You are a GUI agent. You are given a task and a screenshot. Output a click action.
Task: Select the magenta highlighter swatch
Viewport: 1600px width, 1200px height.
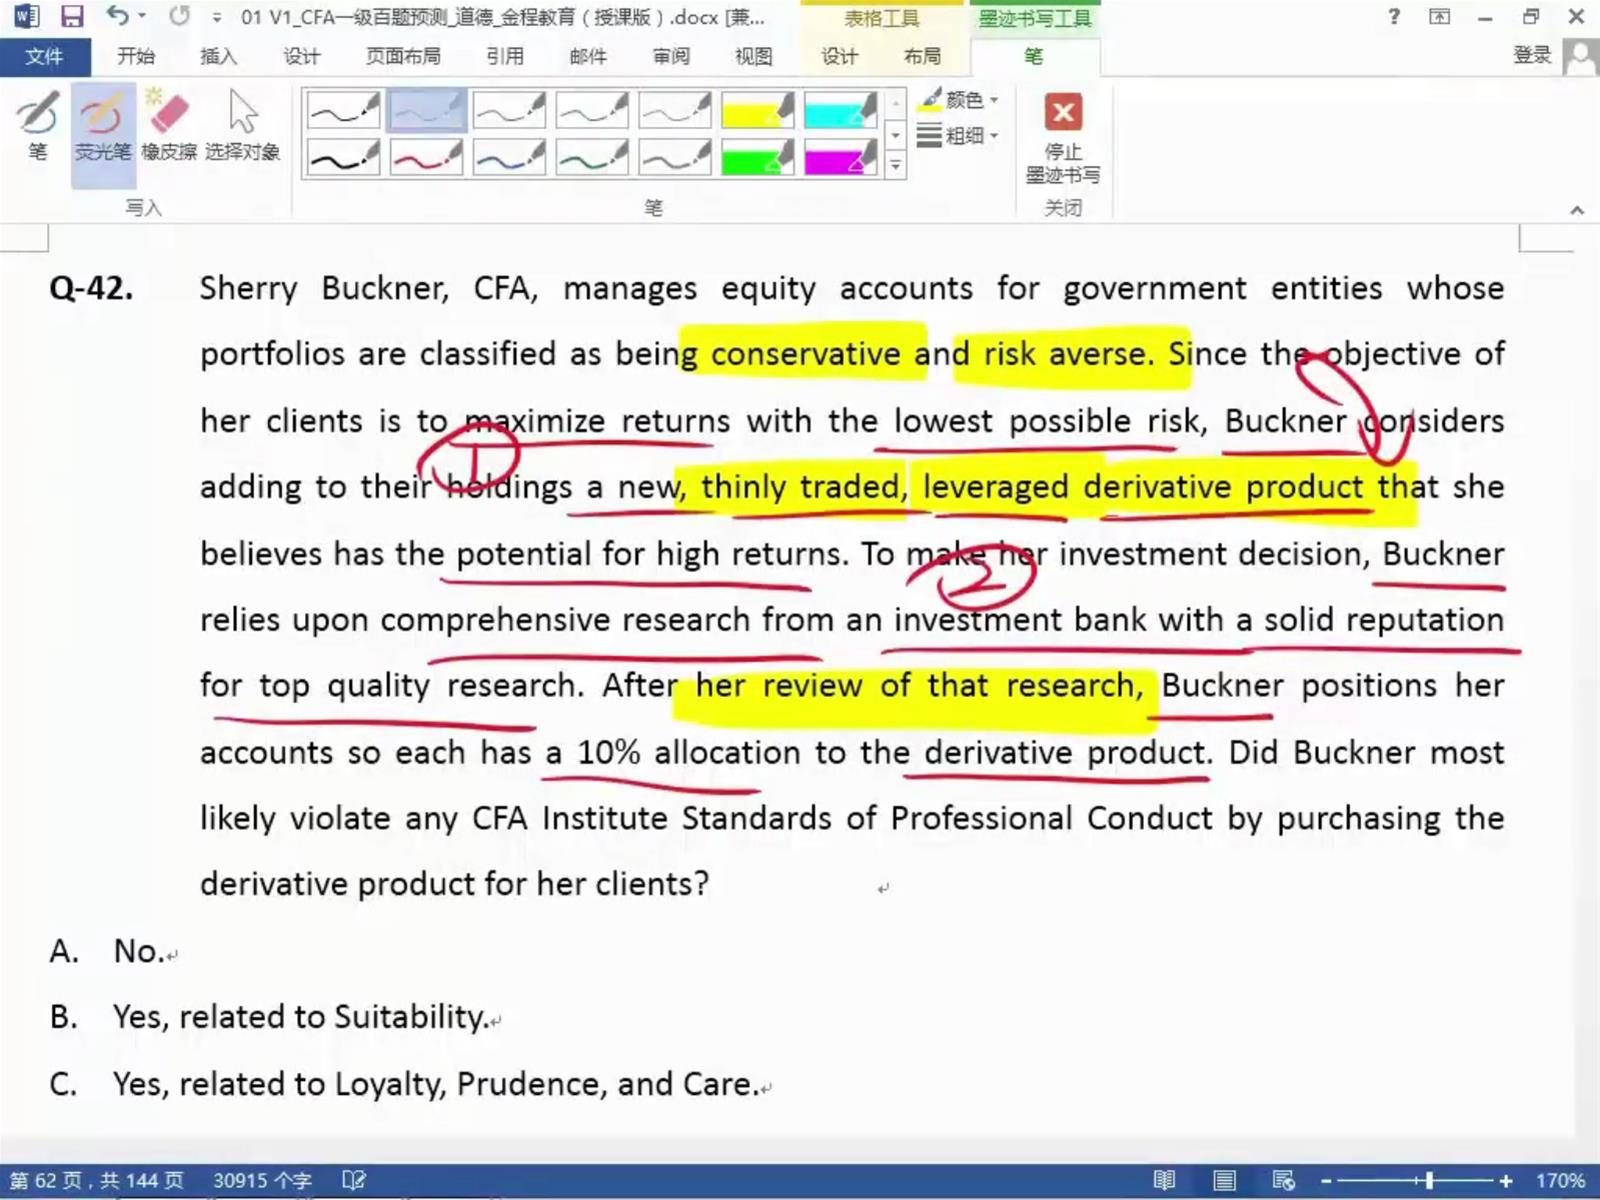point(840,156)
